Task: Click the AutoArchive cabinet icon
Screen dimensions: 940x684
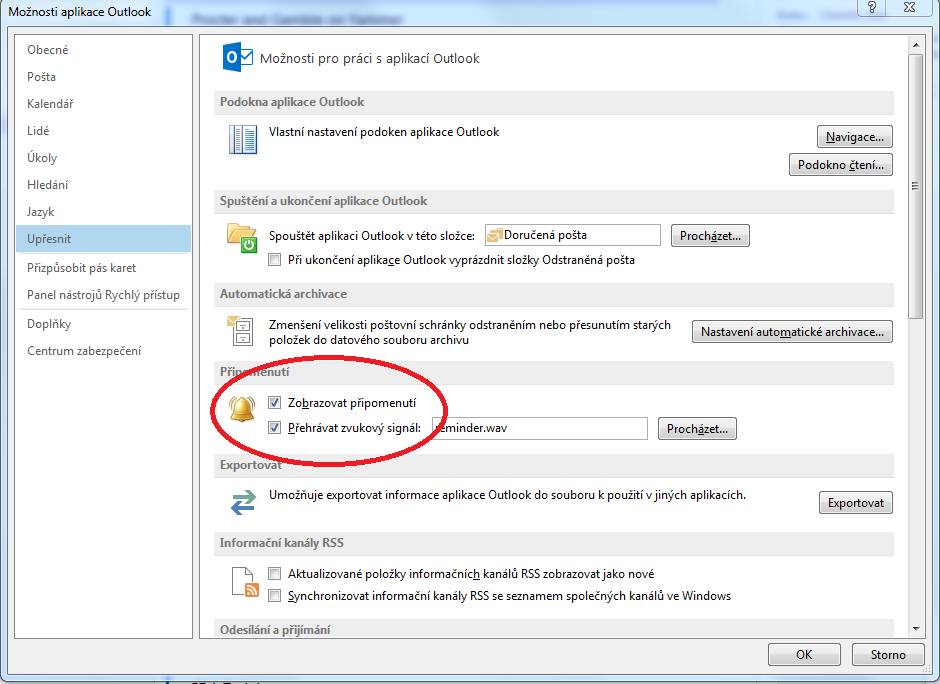Action: click(241, 331)
